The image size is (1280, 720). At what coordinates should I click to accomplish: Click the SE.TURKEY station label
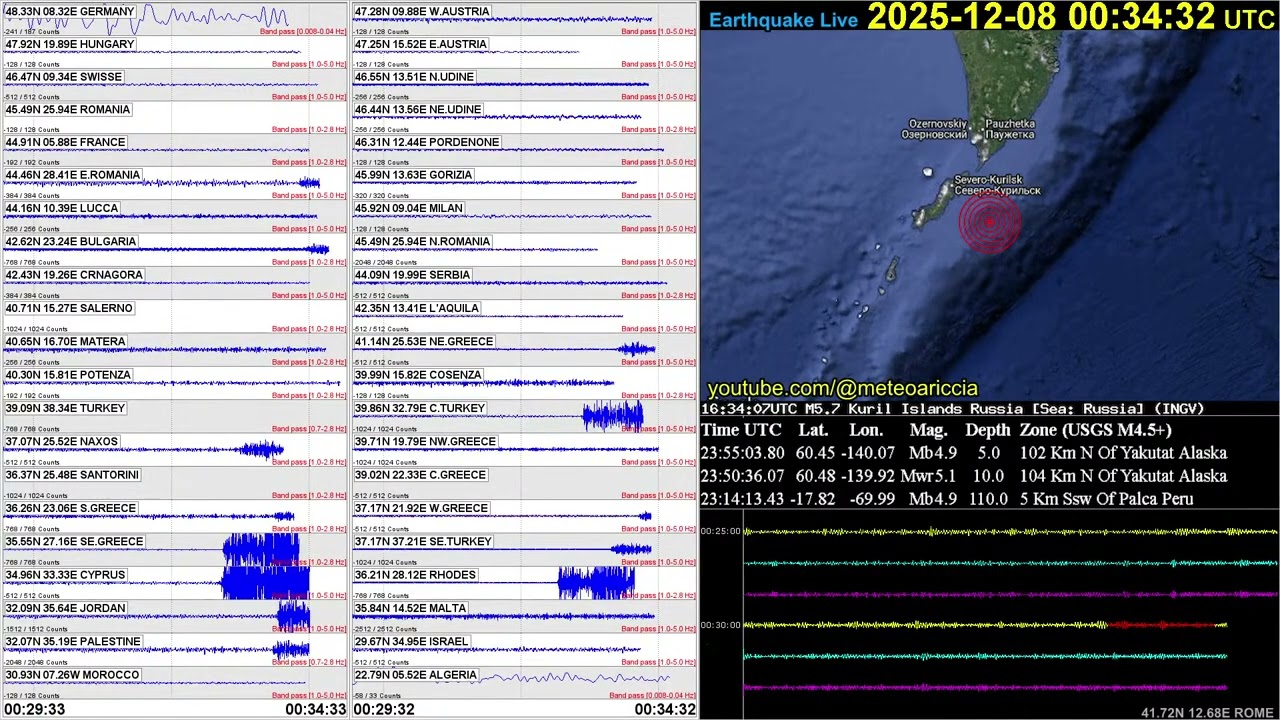[424, 542]
